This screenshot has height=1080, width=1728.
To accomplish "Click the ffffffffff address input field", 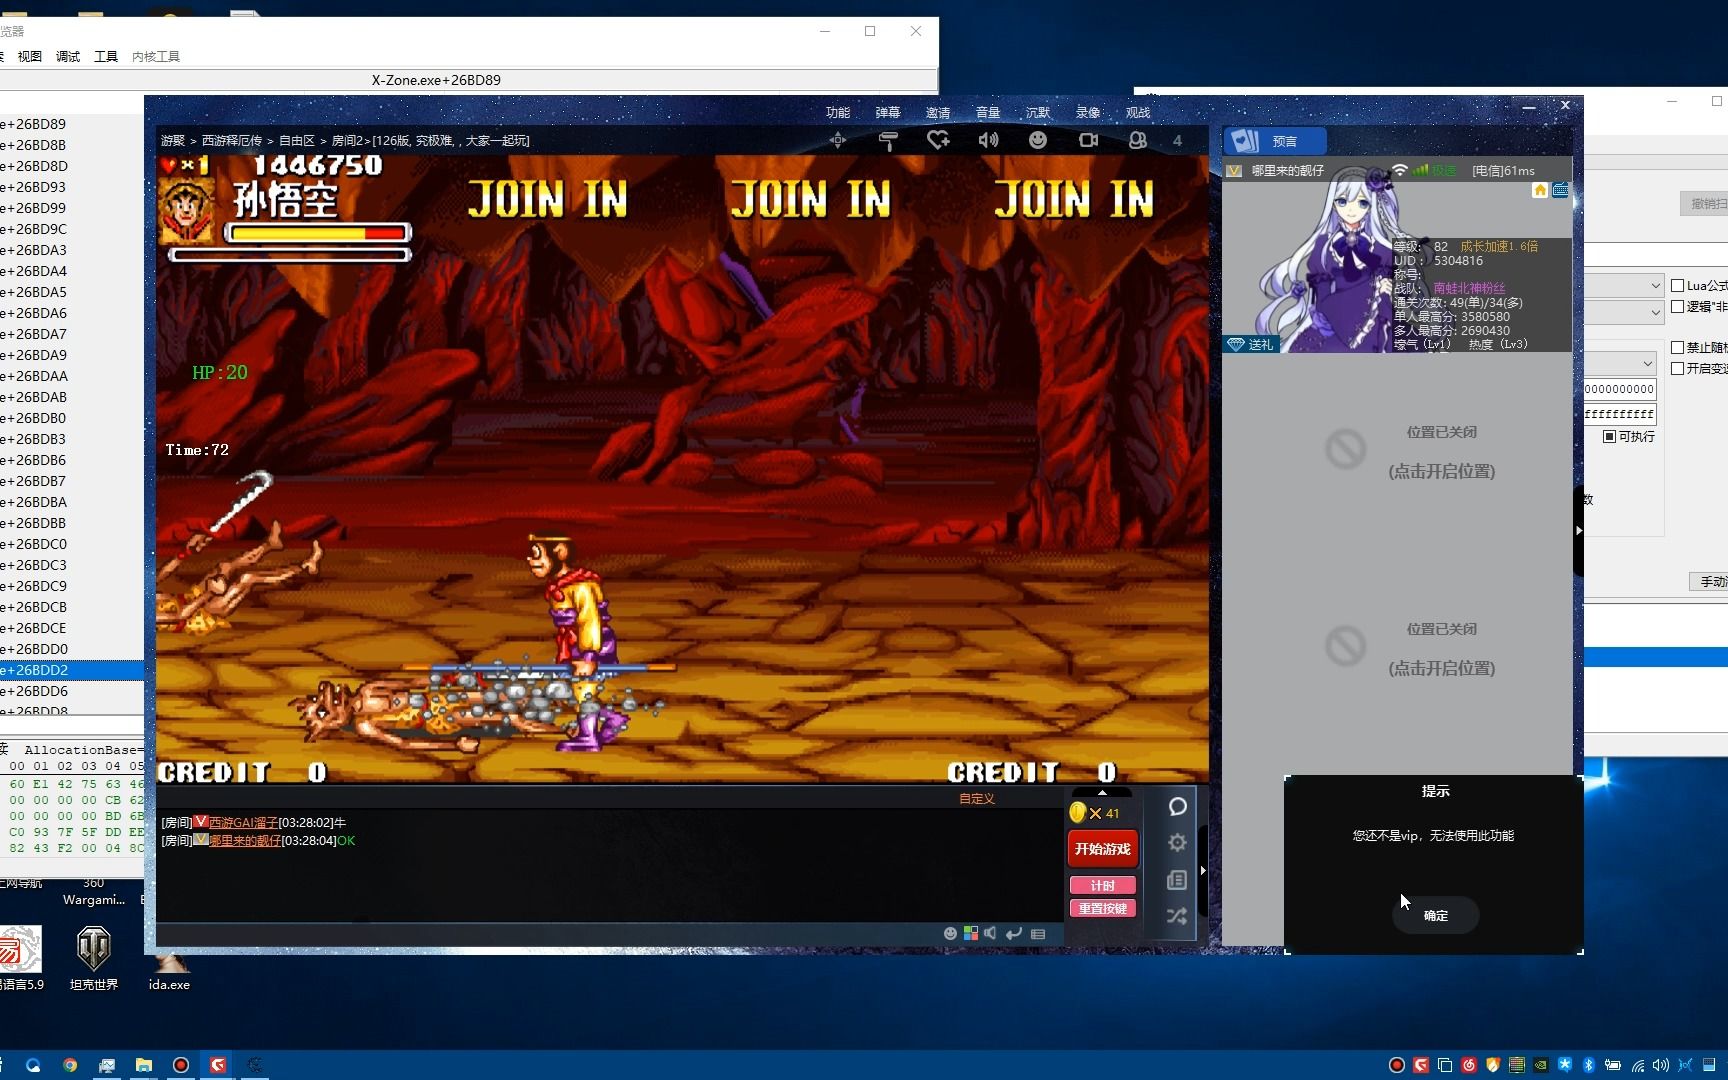I will pos(1620,414).
